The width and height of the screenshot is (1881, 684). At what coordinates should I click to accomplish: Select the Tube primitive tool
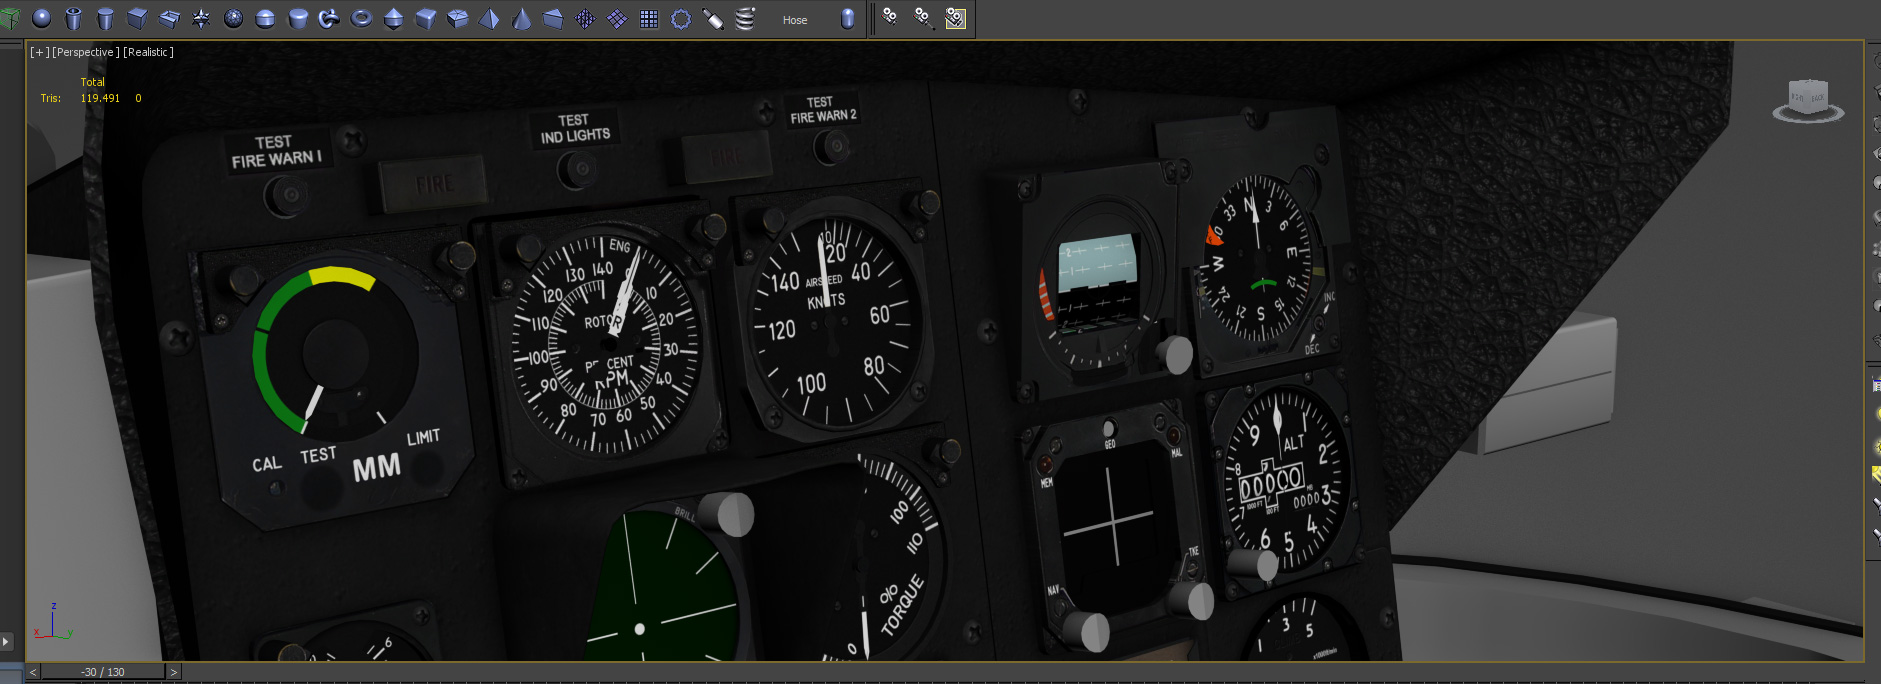pyautogui.click(x=73, y=18)
